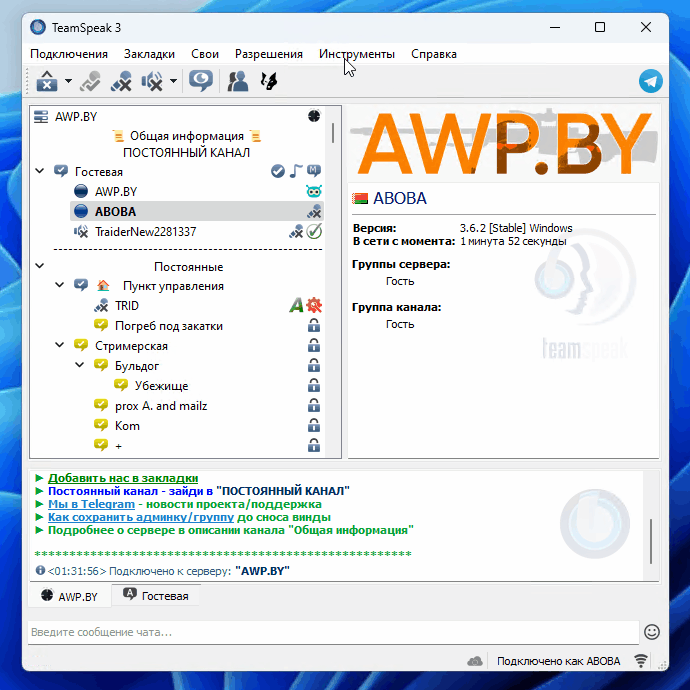
Task: Click the owl badge icon beside the AWP.BY user
Action: pyautogui.click(x=314, y=191)
